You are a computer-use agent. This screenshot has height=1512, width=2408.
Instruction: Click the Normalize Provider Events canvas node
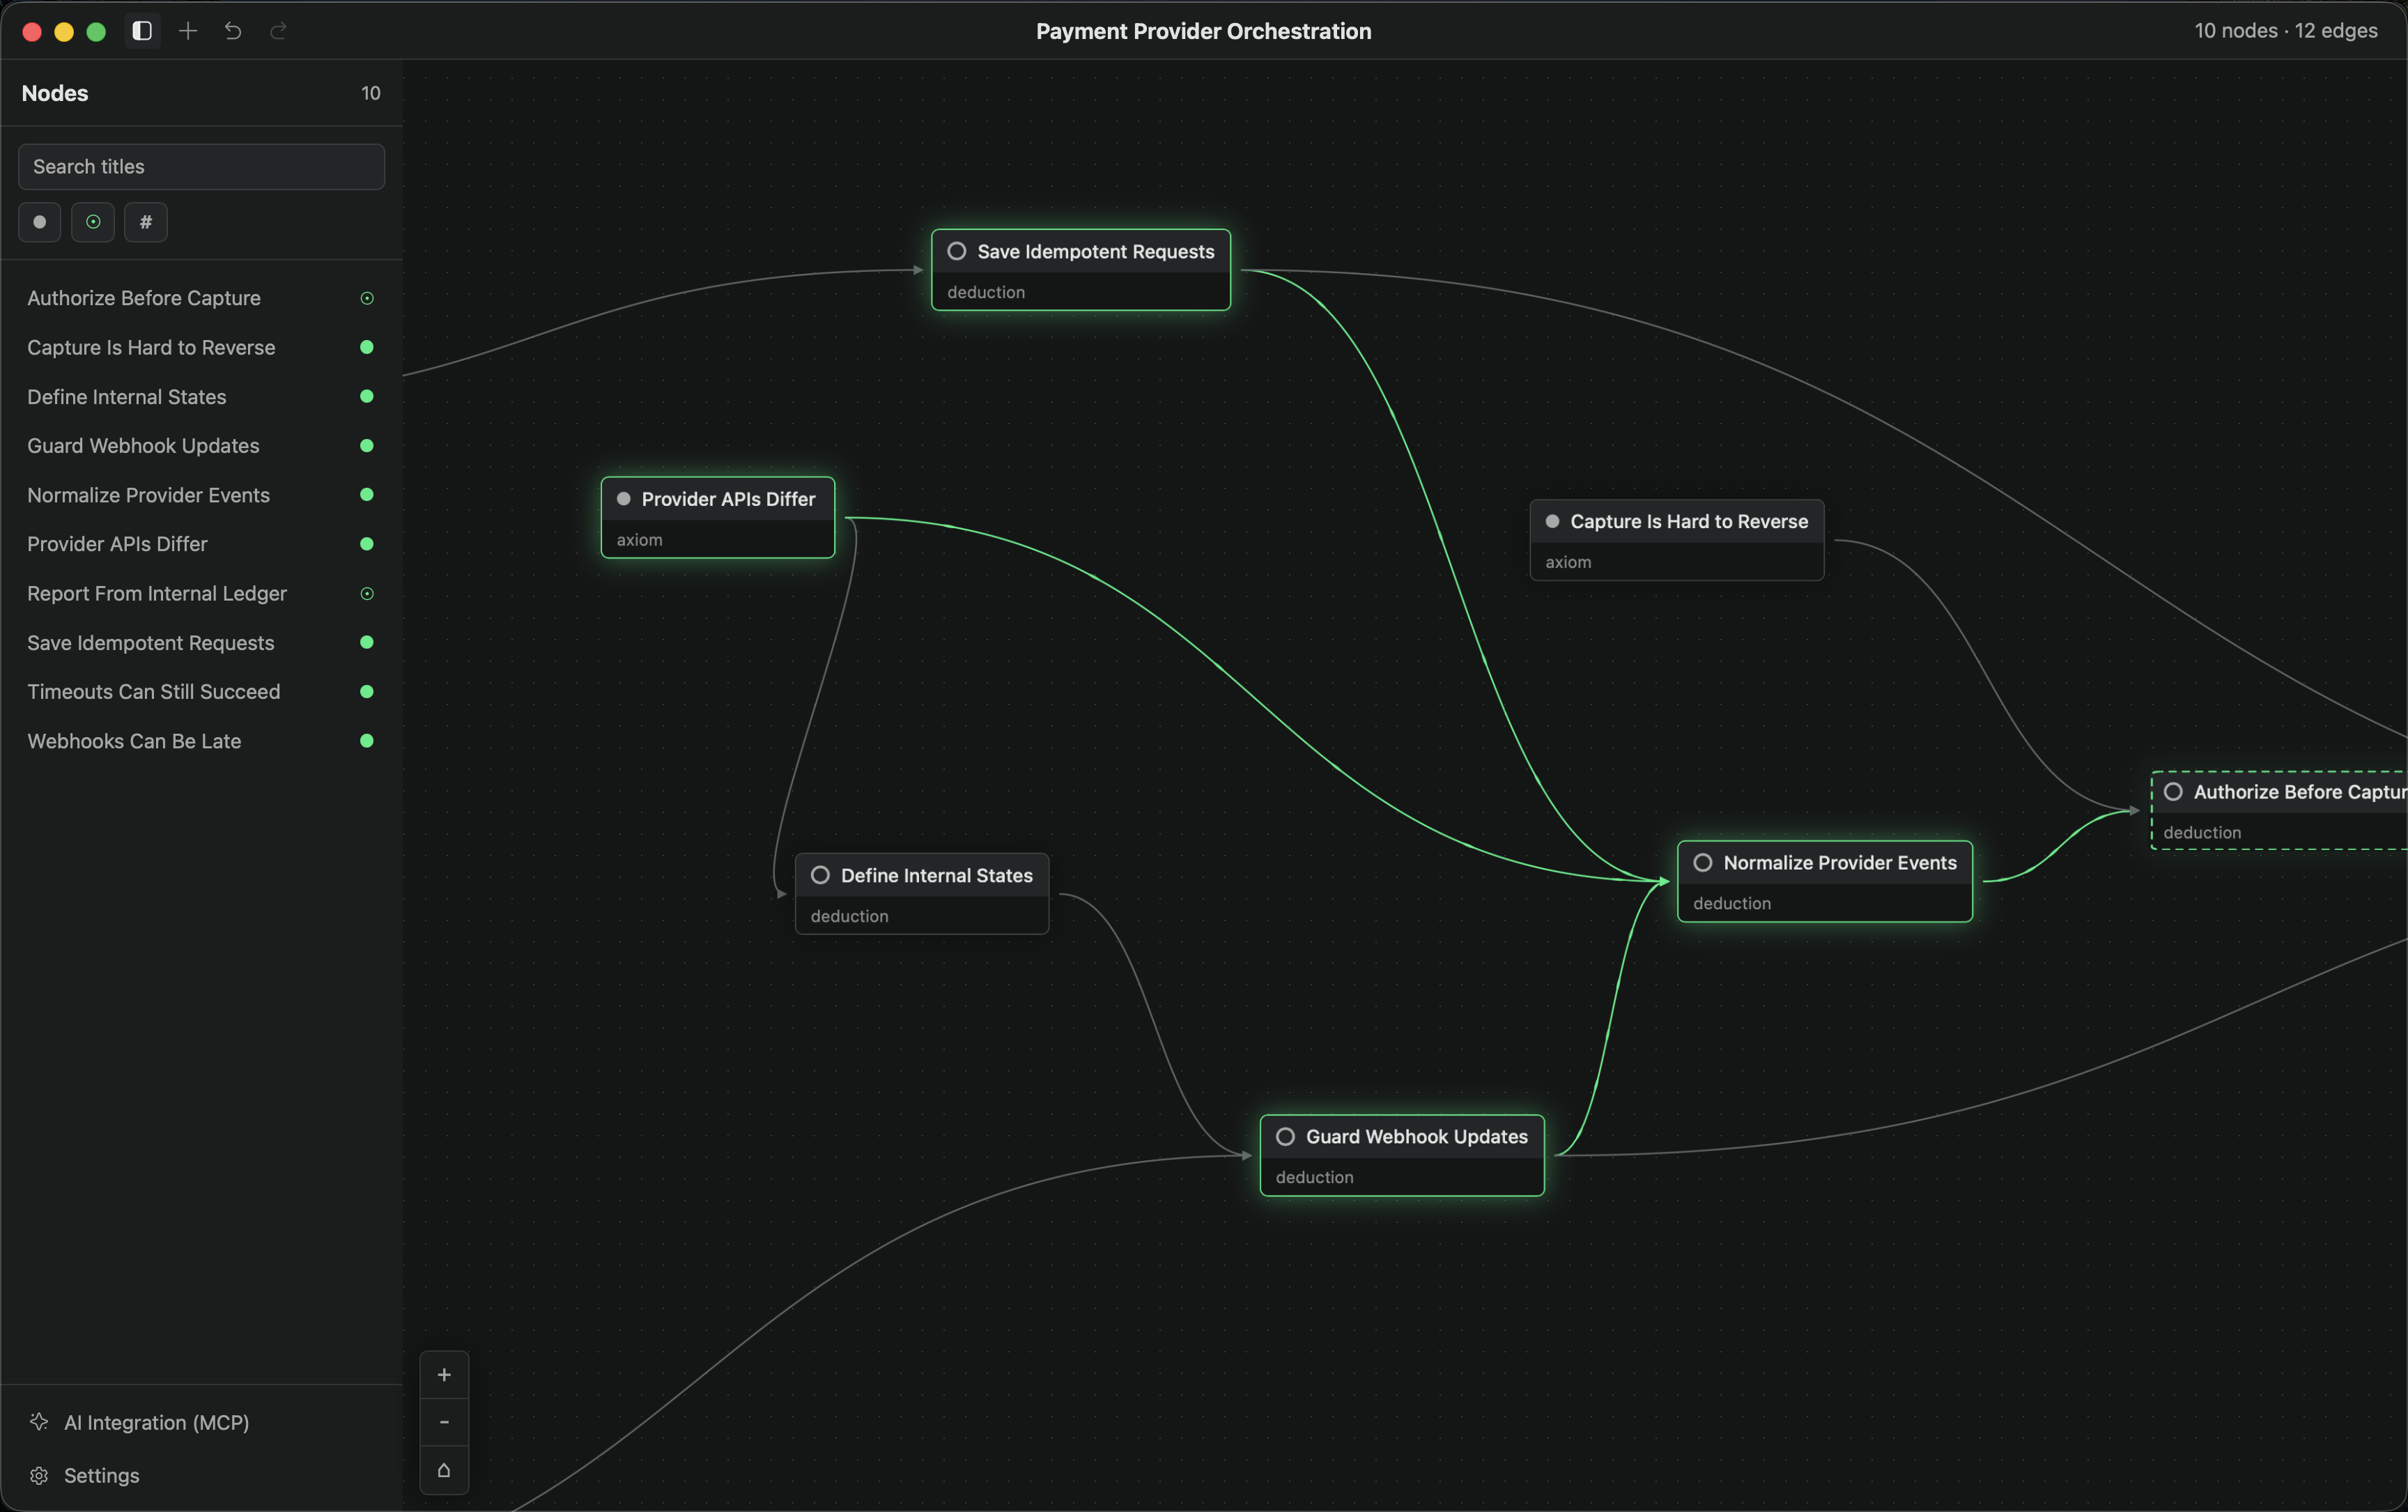[1825, 881]
